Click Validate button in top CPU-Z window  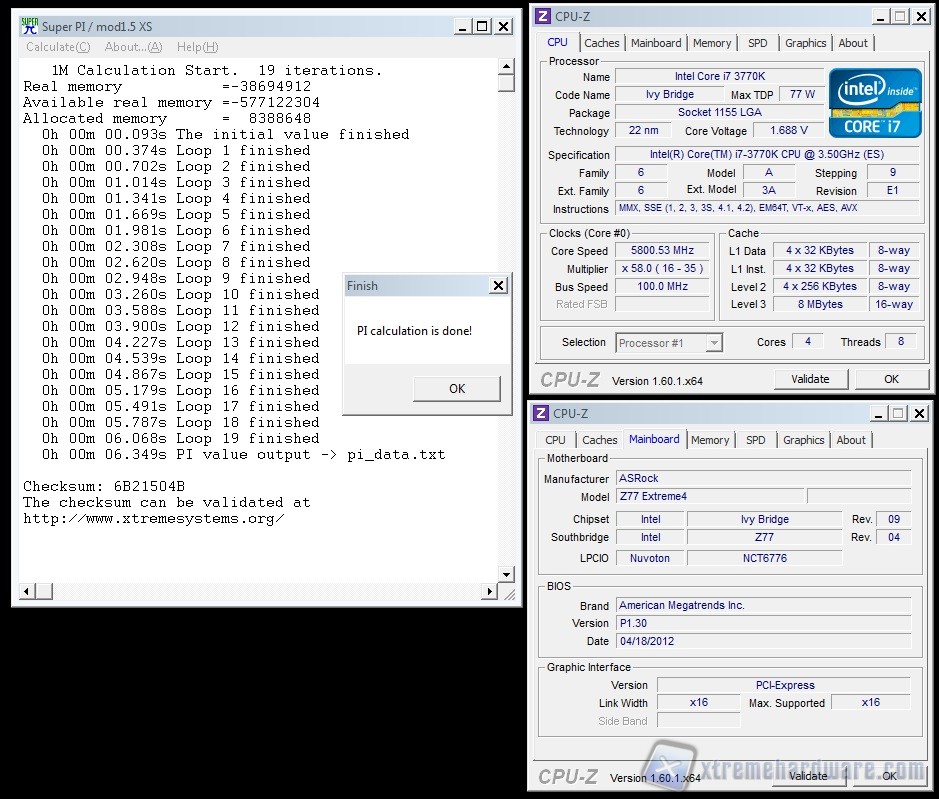click(x=810, y=379)
